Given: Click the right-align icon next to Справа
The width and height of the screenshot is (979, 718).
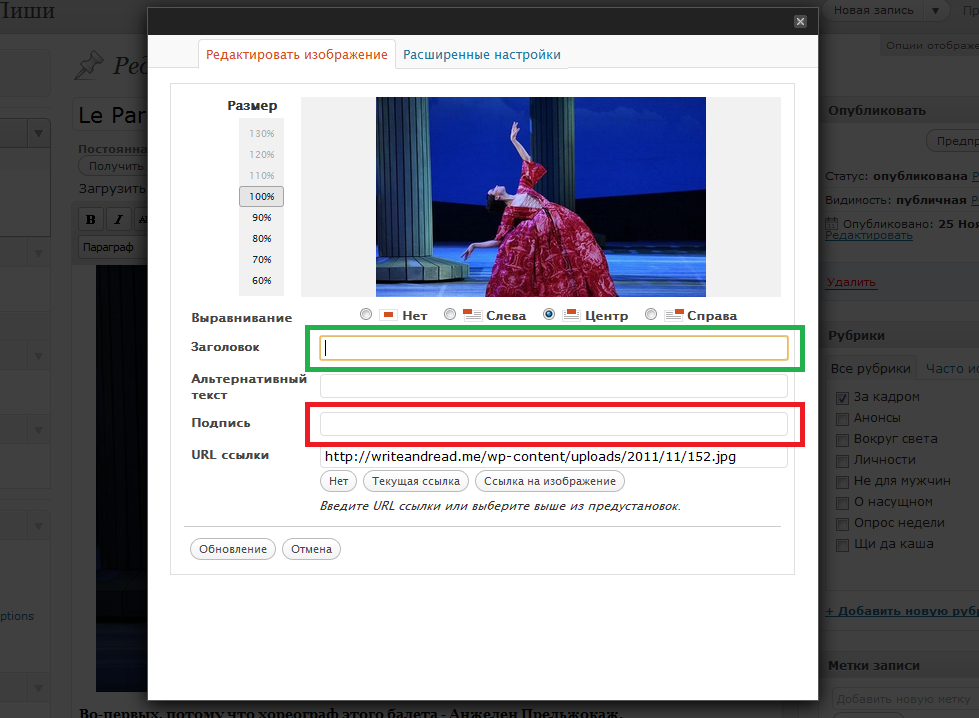Looking at the screenshot, I should point(674,315).
